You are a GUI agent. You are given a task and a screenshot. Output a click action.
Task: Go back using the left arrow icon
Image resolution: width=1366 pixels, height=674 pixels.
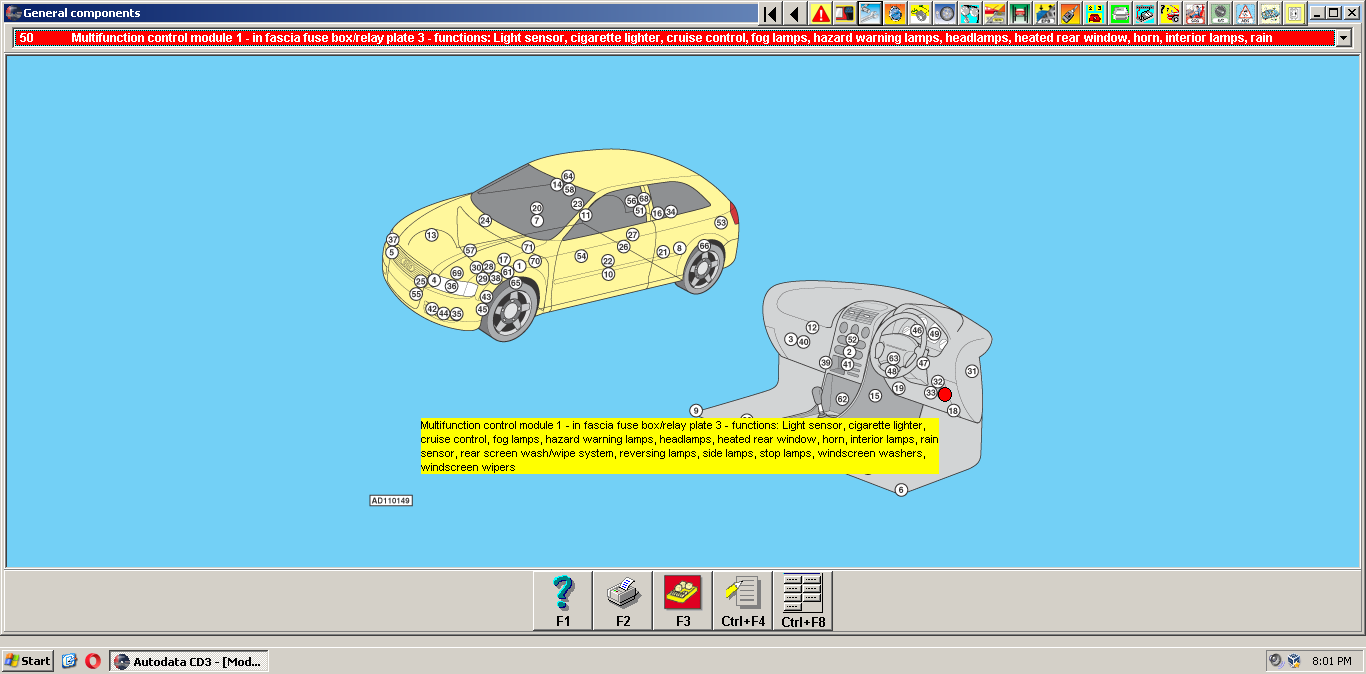(x=795, y=13)
